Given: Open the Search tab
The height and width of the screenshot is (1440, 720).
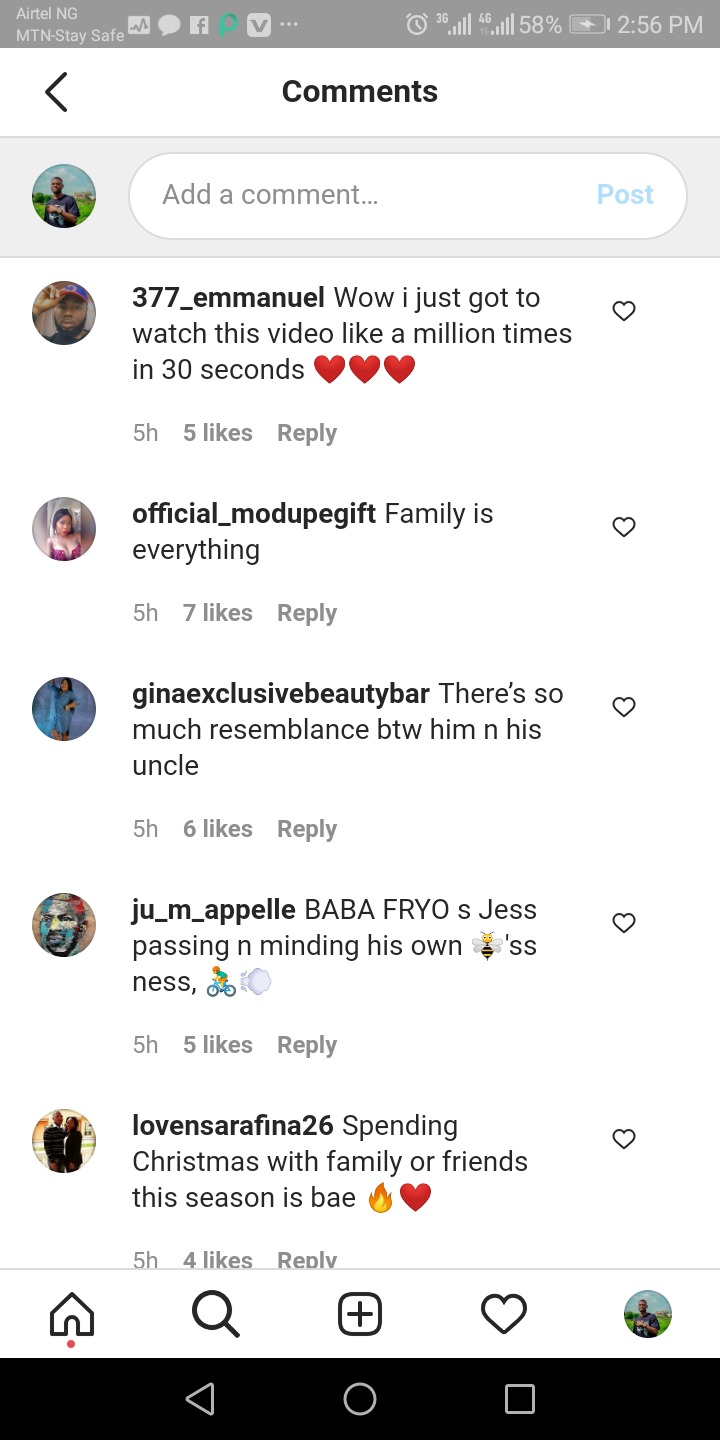Looking at the screenshot, I should point(216,1313).
